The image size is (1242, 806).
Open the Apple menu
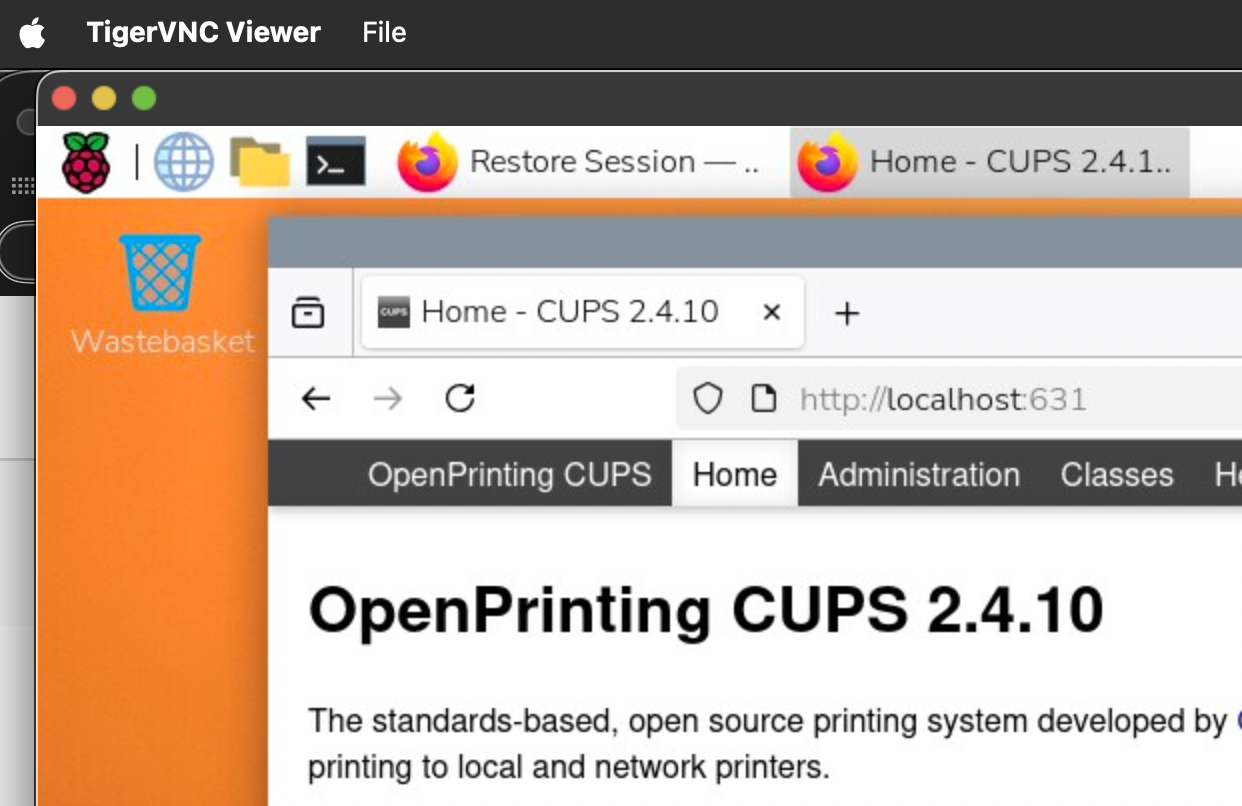33,33
